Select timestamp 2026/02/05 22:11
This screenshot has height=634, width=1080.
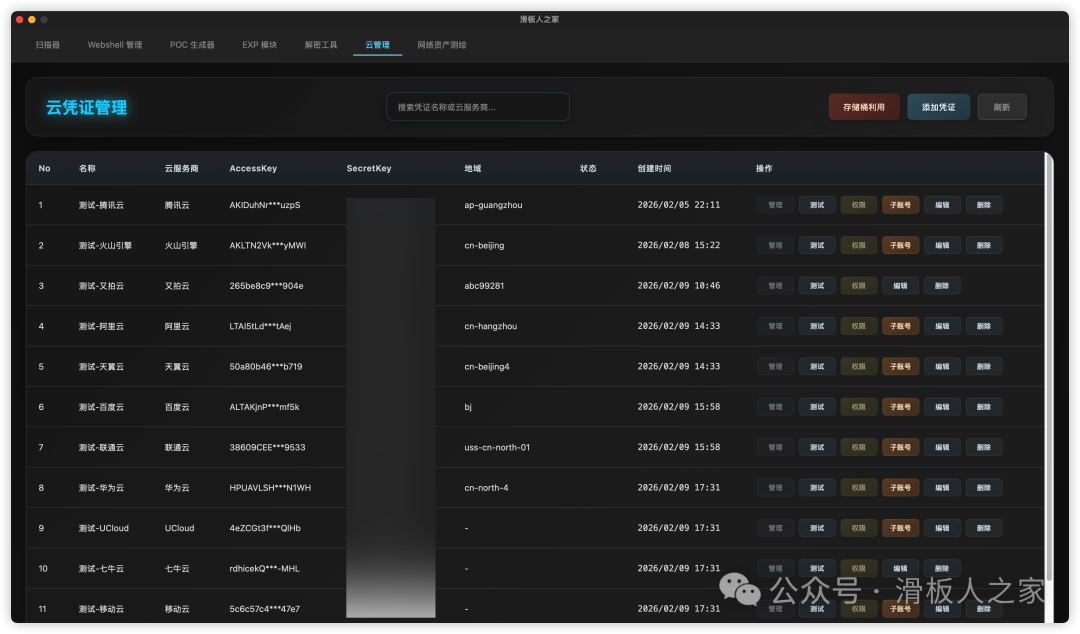[x=678, y=205]
